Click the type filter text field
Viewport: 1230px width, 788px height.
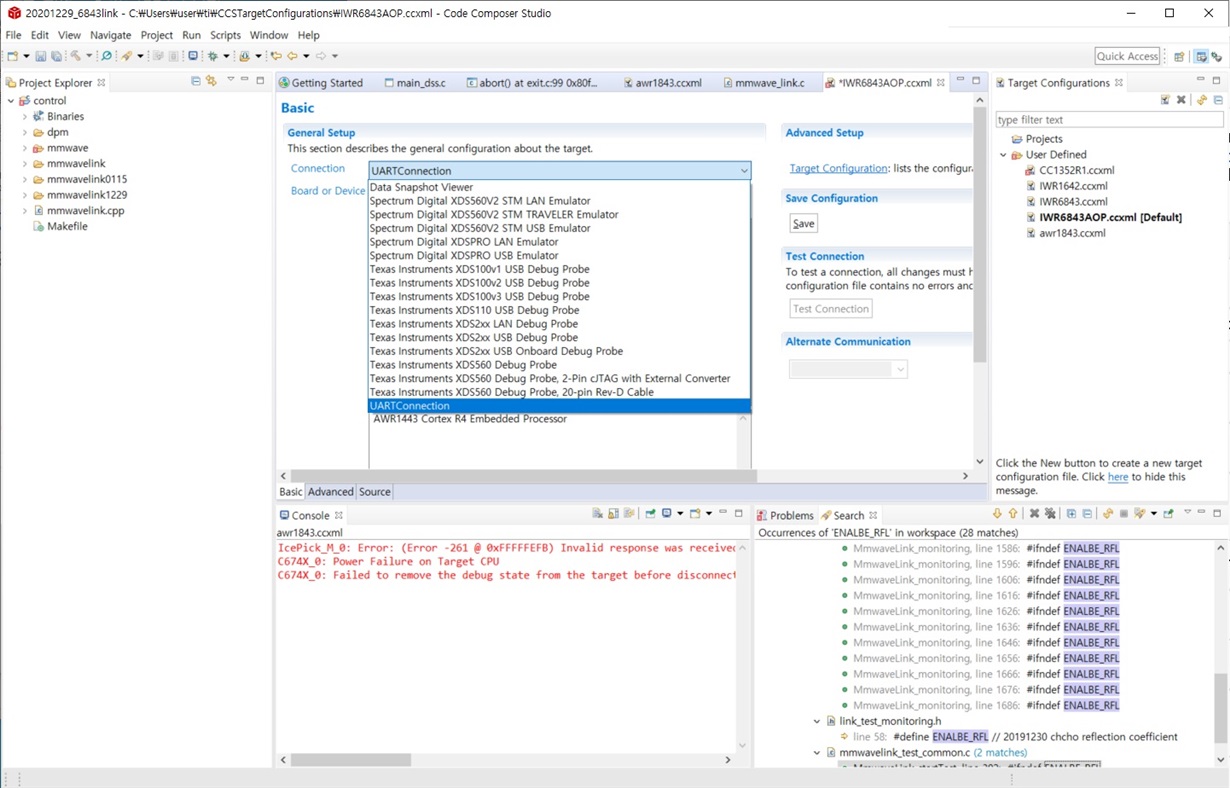click(1109, 120)
